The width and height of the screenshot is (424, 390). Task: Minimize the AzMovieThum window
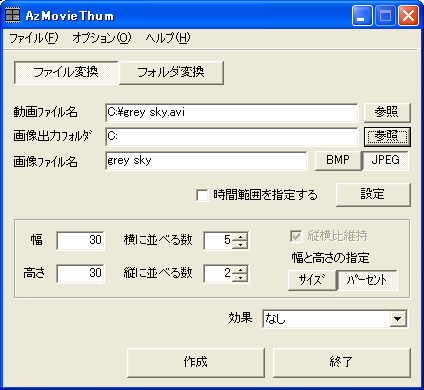[362, 16]
